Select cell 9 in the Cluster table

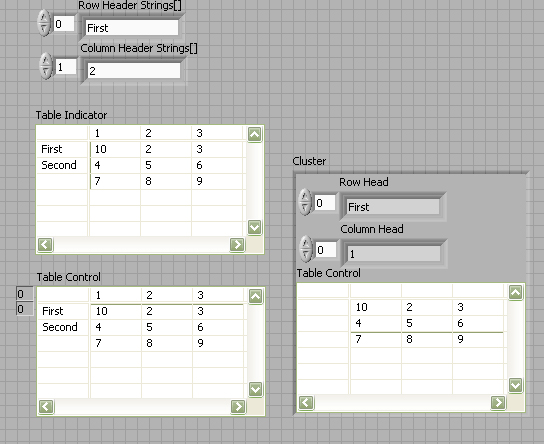[x=478, y=339]
